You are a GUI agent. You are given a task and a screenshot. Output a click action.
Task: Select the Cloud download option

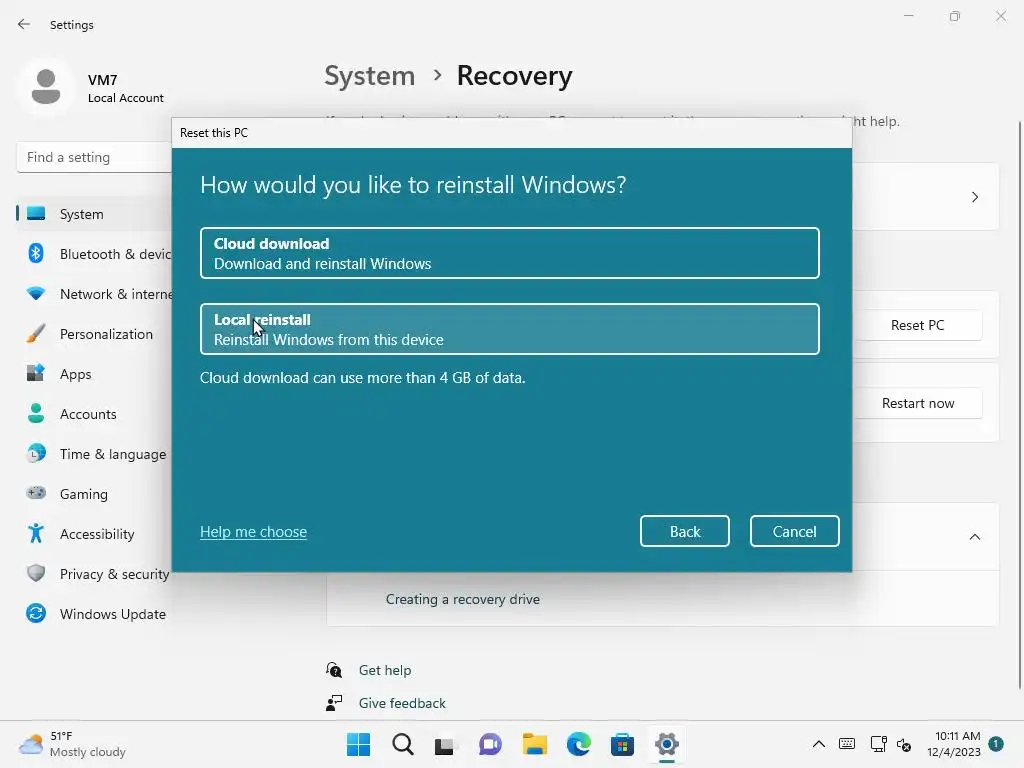coord(509,253)
